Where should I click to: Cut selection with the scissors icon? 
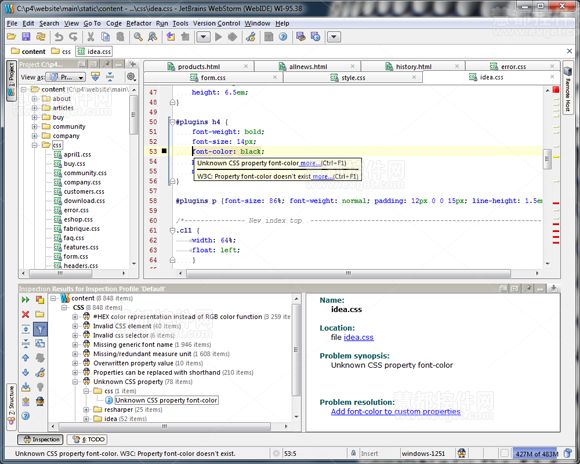pos(90,37)
